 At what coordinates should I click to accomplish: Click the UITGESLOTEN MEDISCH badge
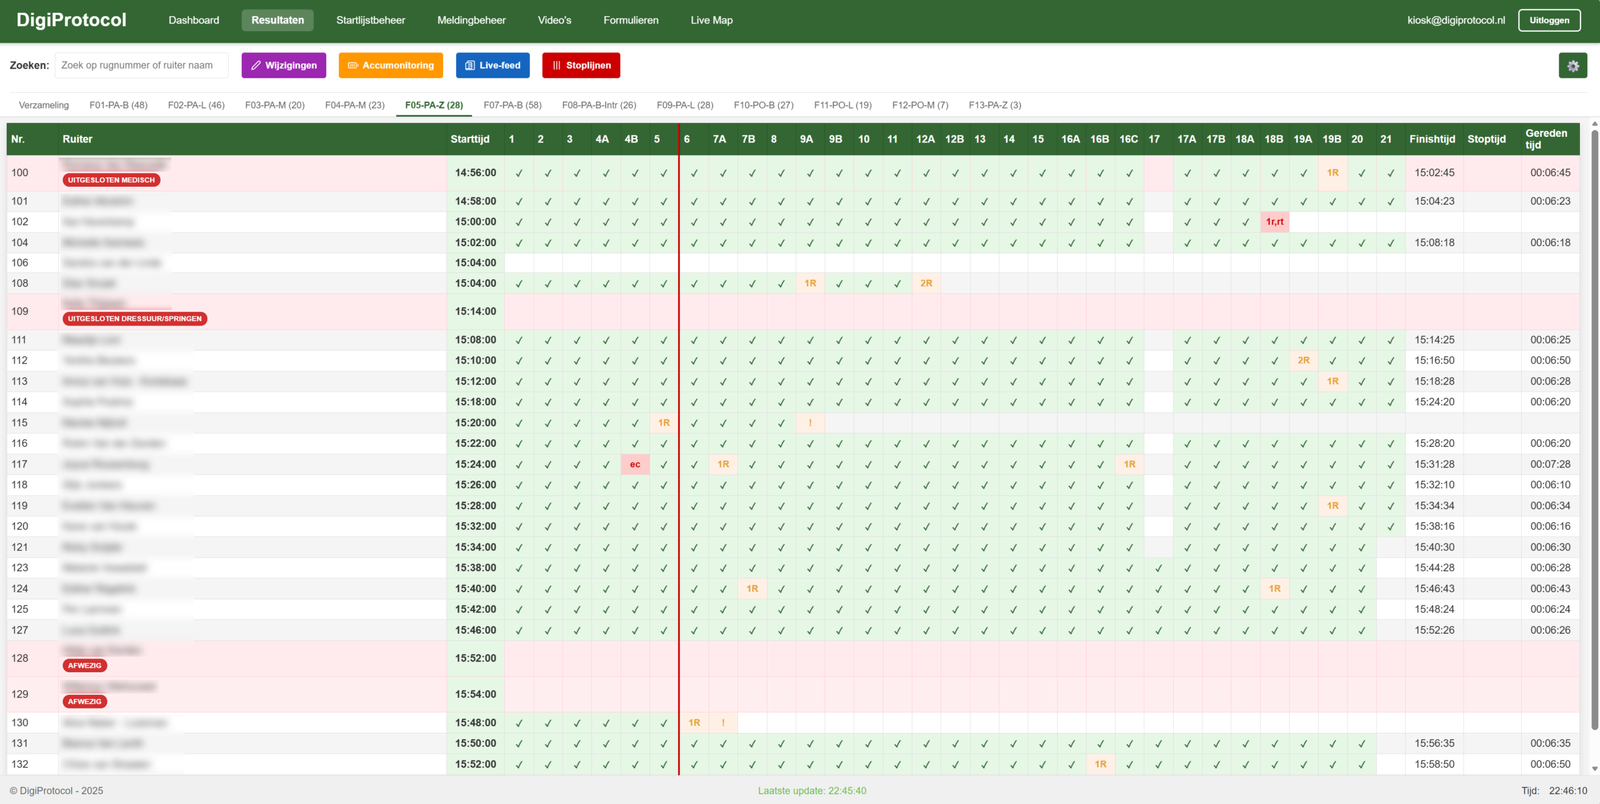[x=111, y=181]
